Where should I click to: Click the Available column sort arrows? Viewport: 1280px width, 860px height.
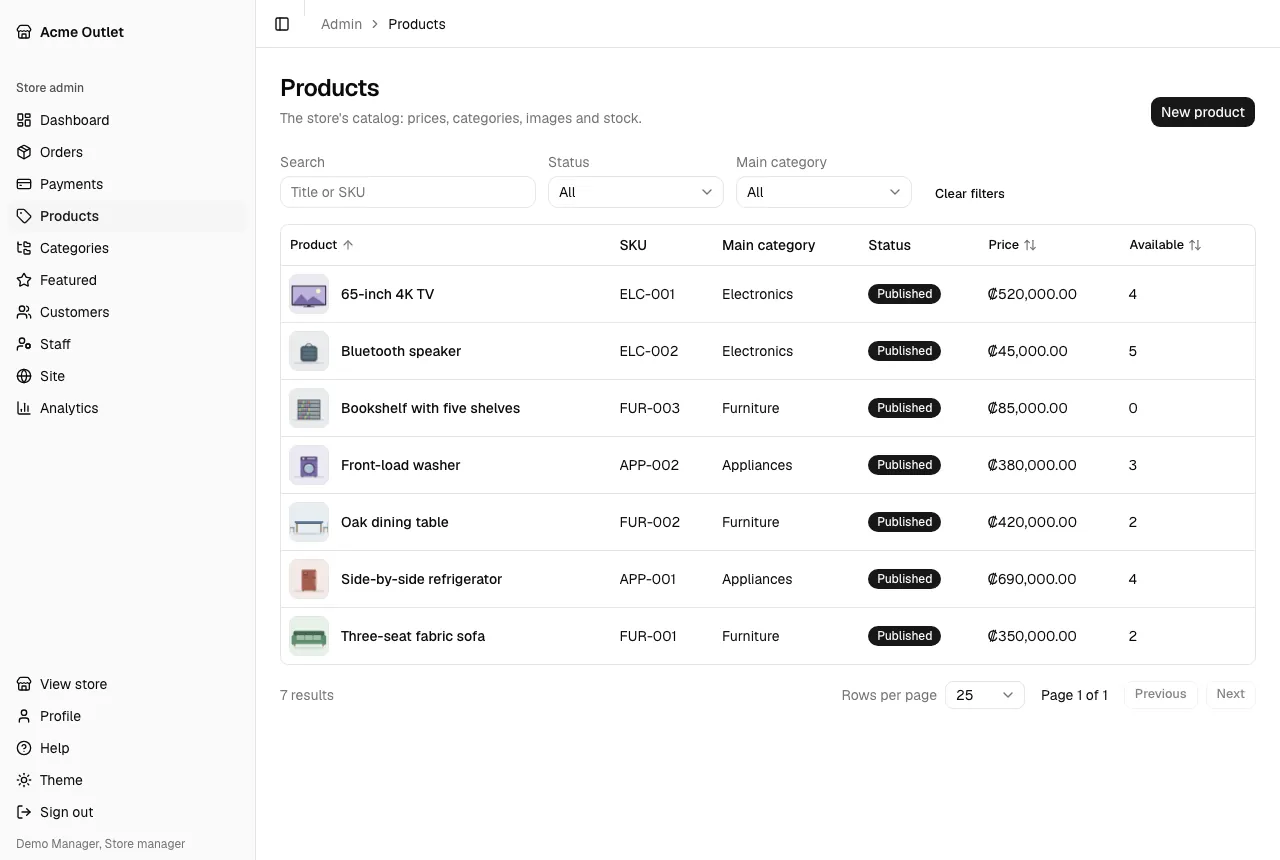(1195, 245)
